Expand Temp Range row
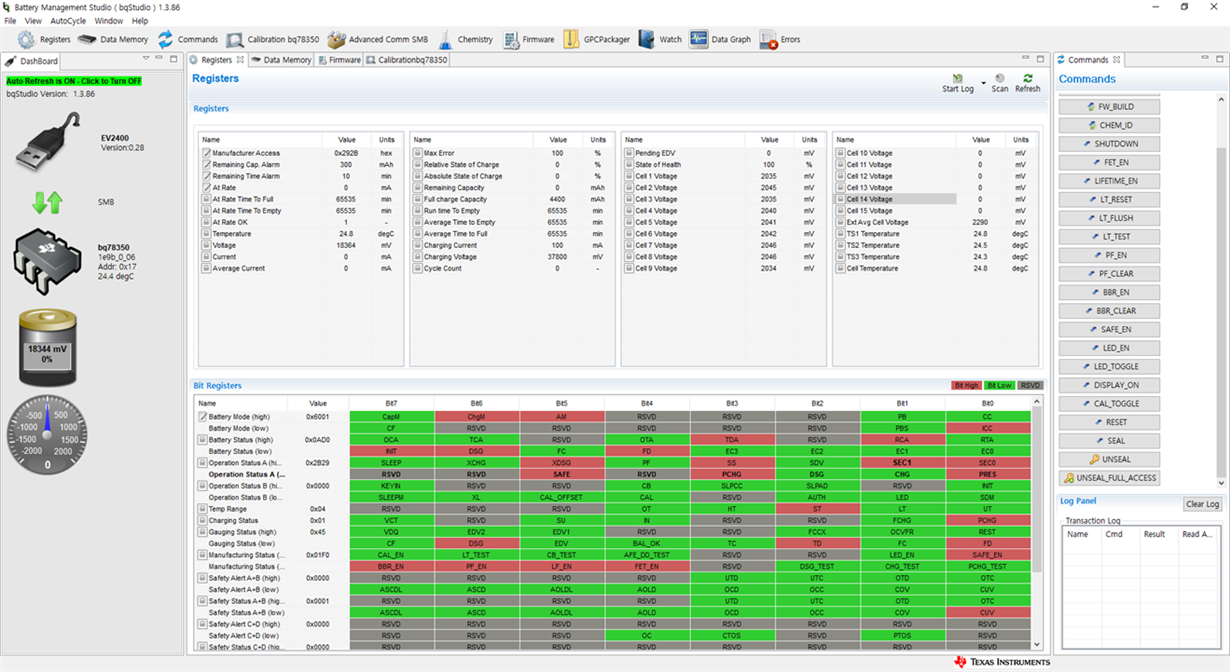Screen dimensions: 1230x672 [203, 509]
